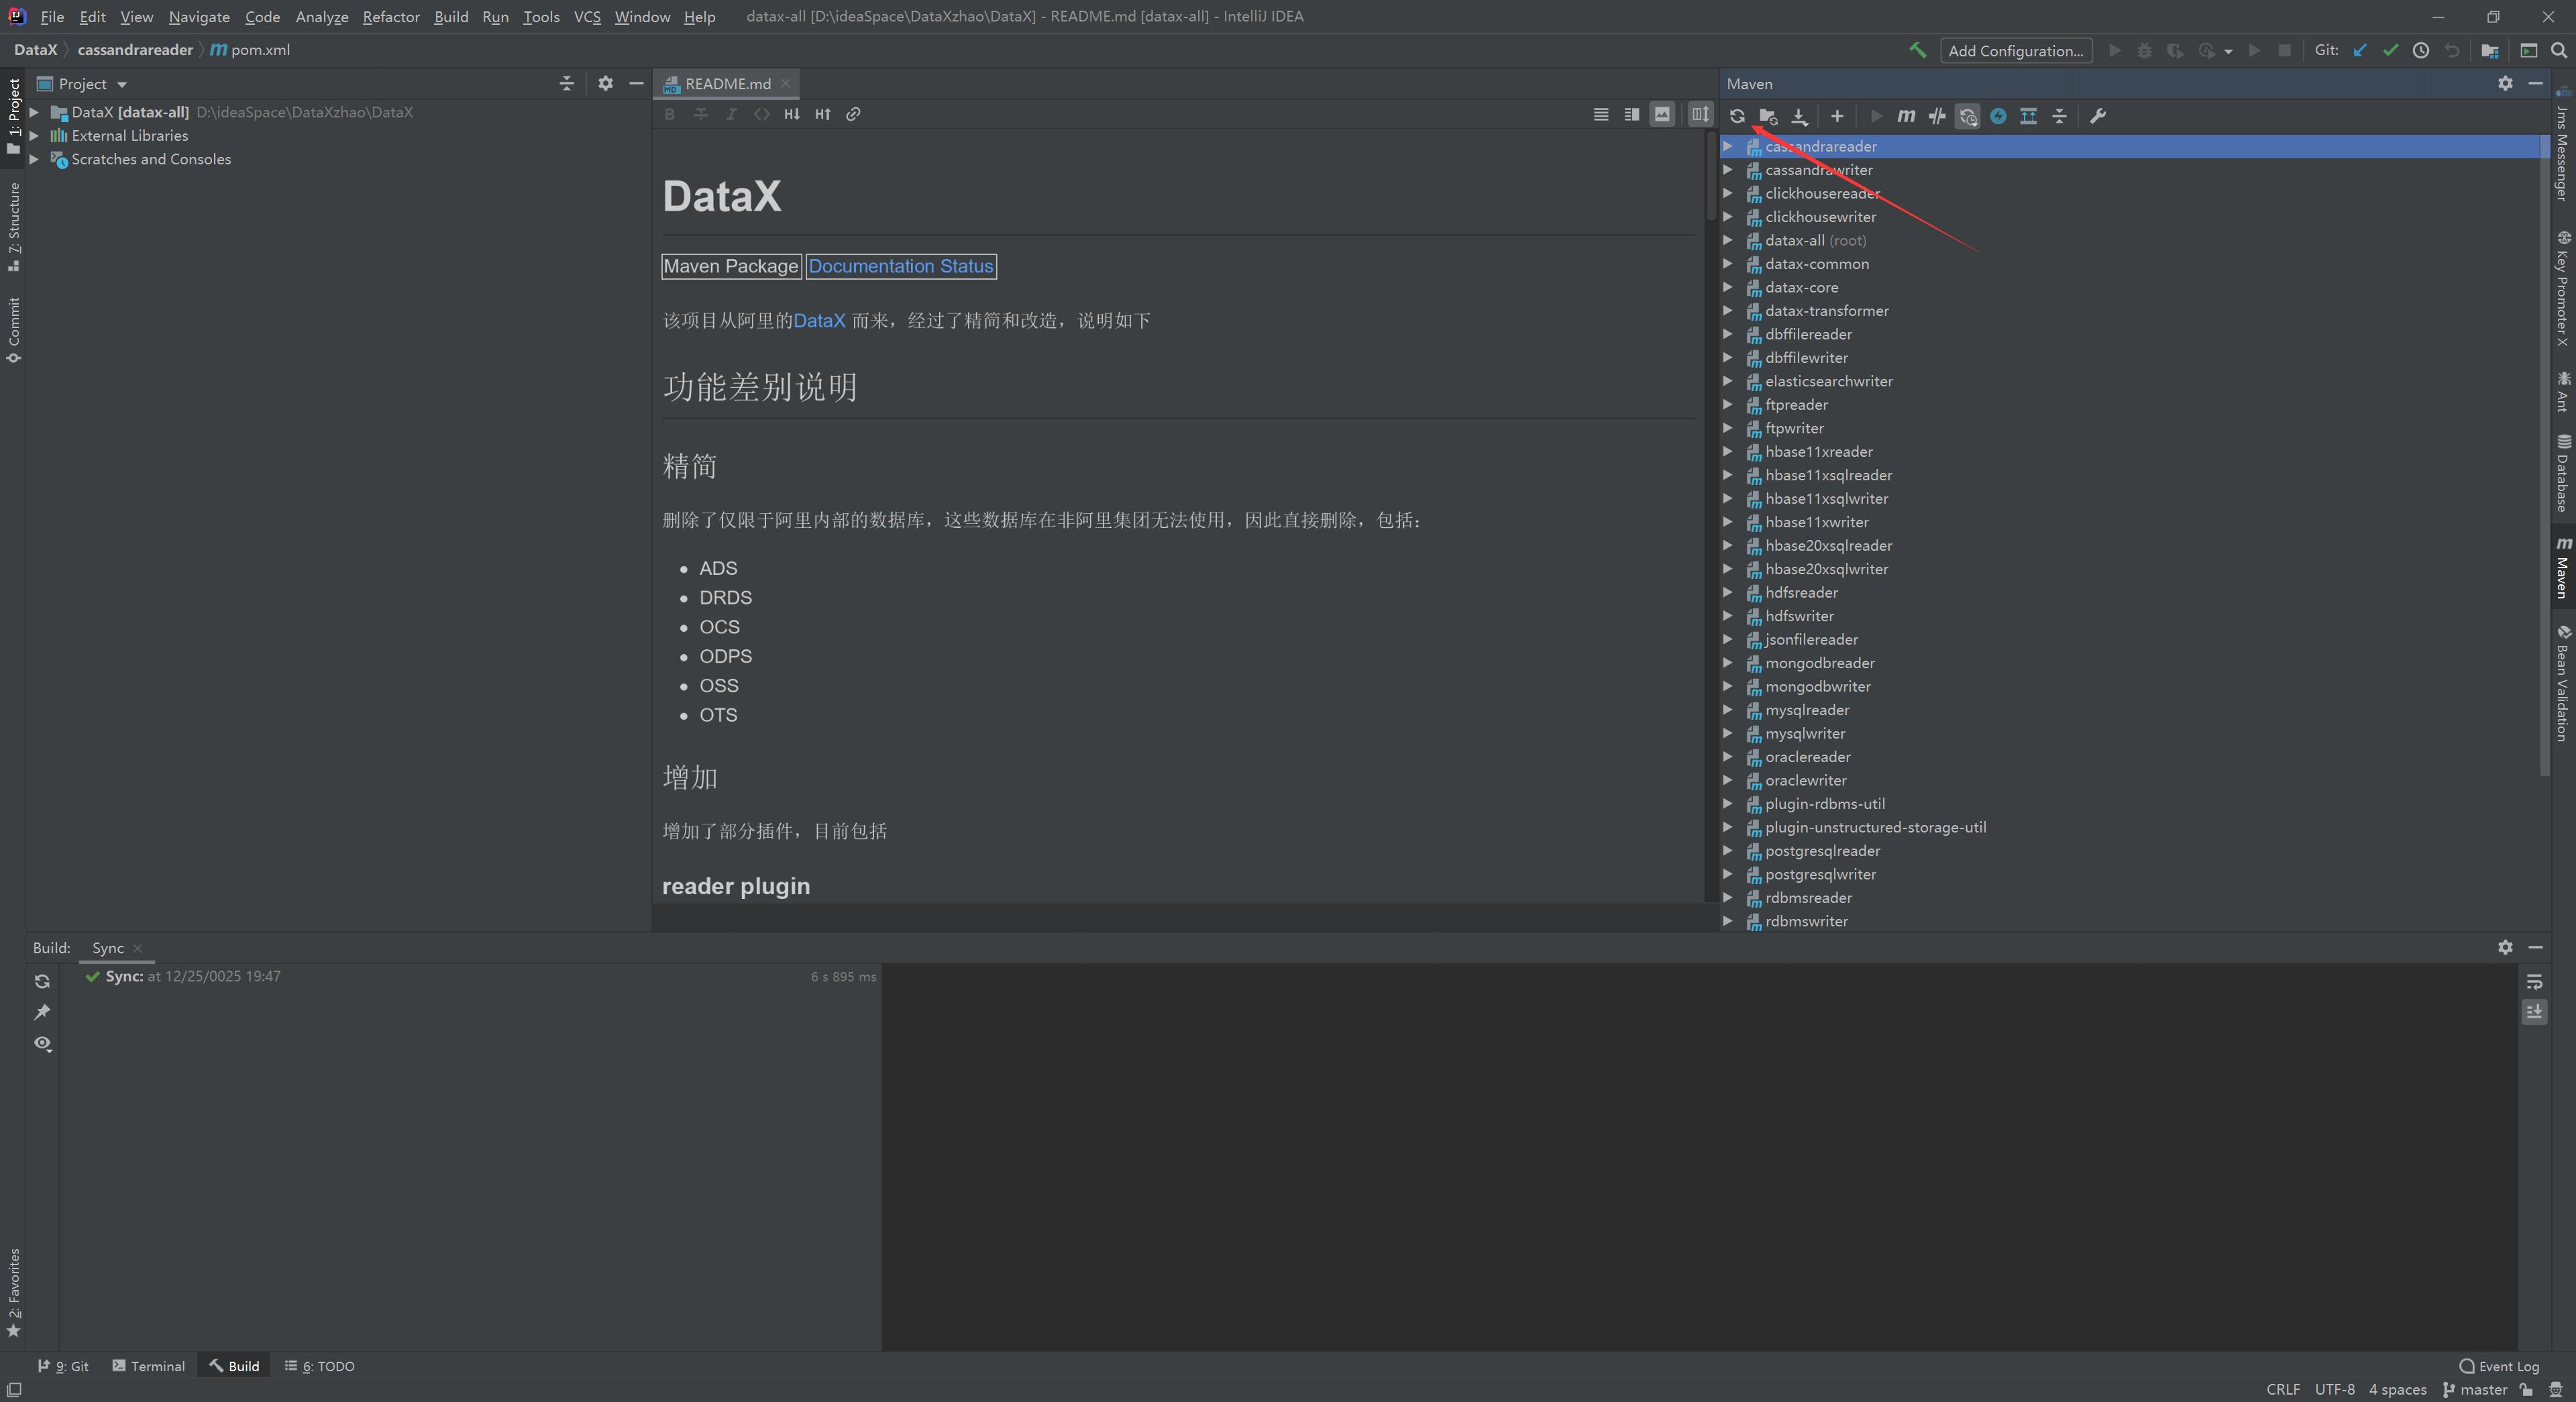The width and height of the screenshot is (2576, 1402).
Task: Execute Maven Goal using the m icon
Action: [1907, 116]
